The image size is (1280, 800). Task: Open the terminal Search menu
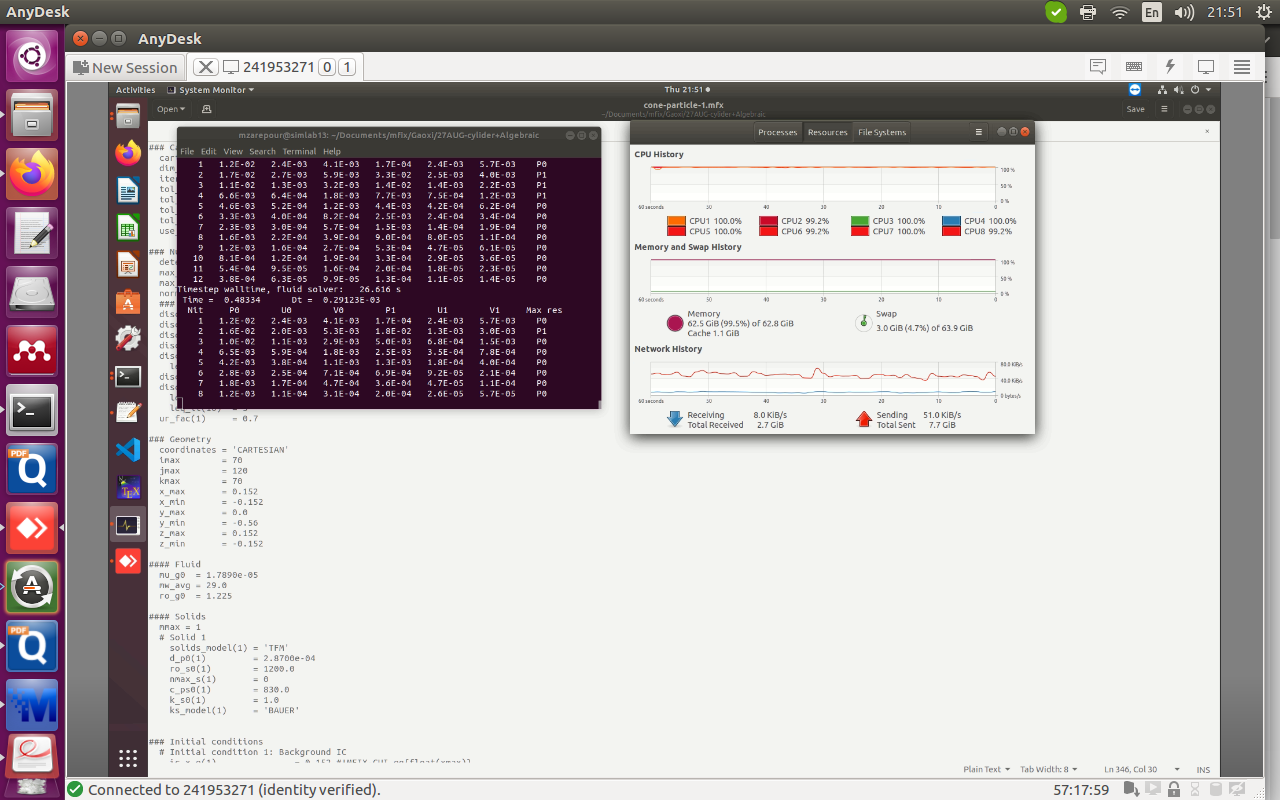262,152
